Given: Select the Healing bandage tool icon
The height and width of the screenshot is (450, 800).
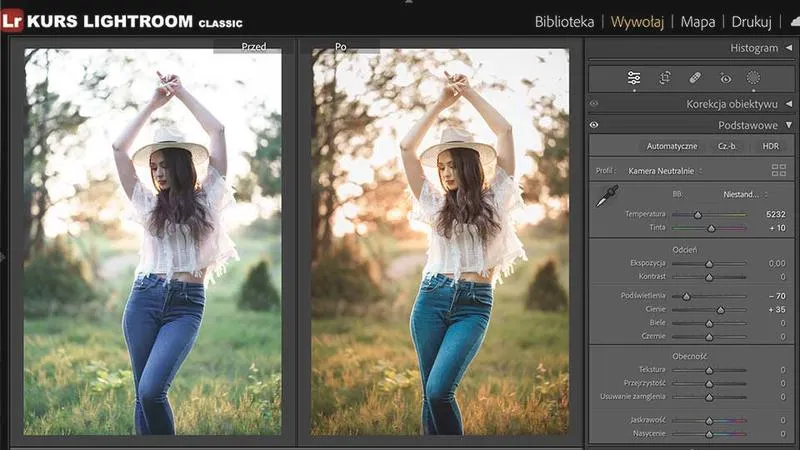Looking at the screenshot, I should (x=695, y=78).
